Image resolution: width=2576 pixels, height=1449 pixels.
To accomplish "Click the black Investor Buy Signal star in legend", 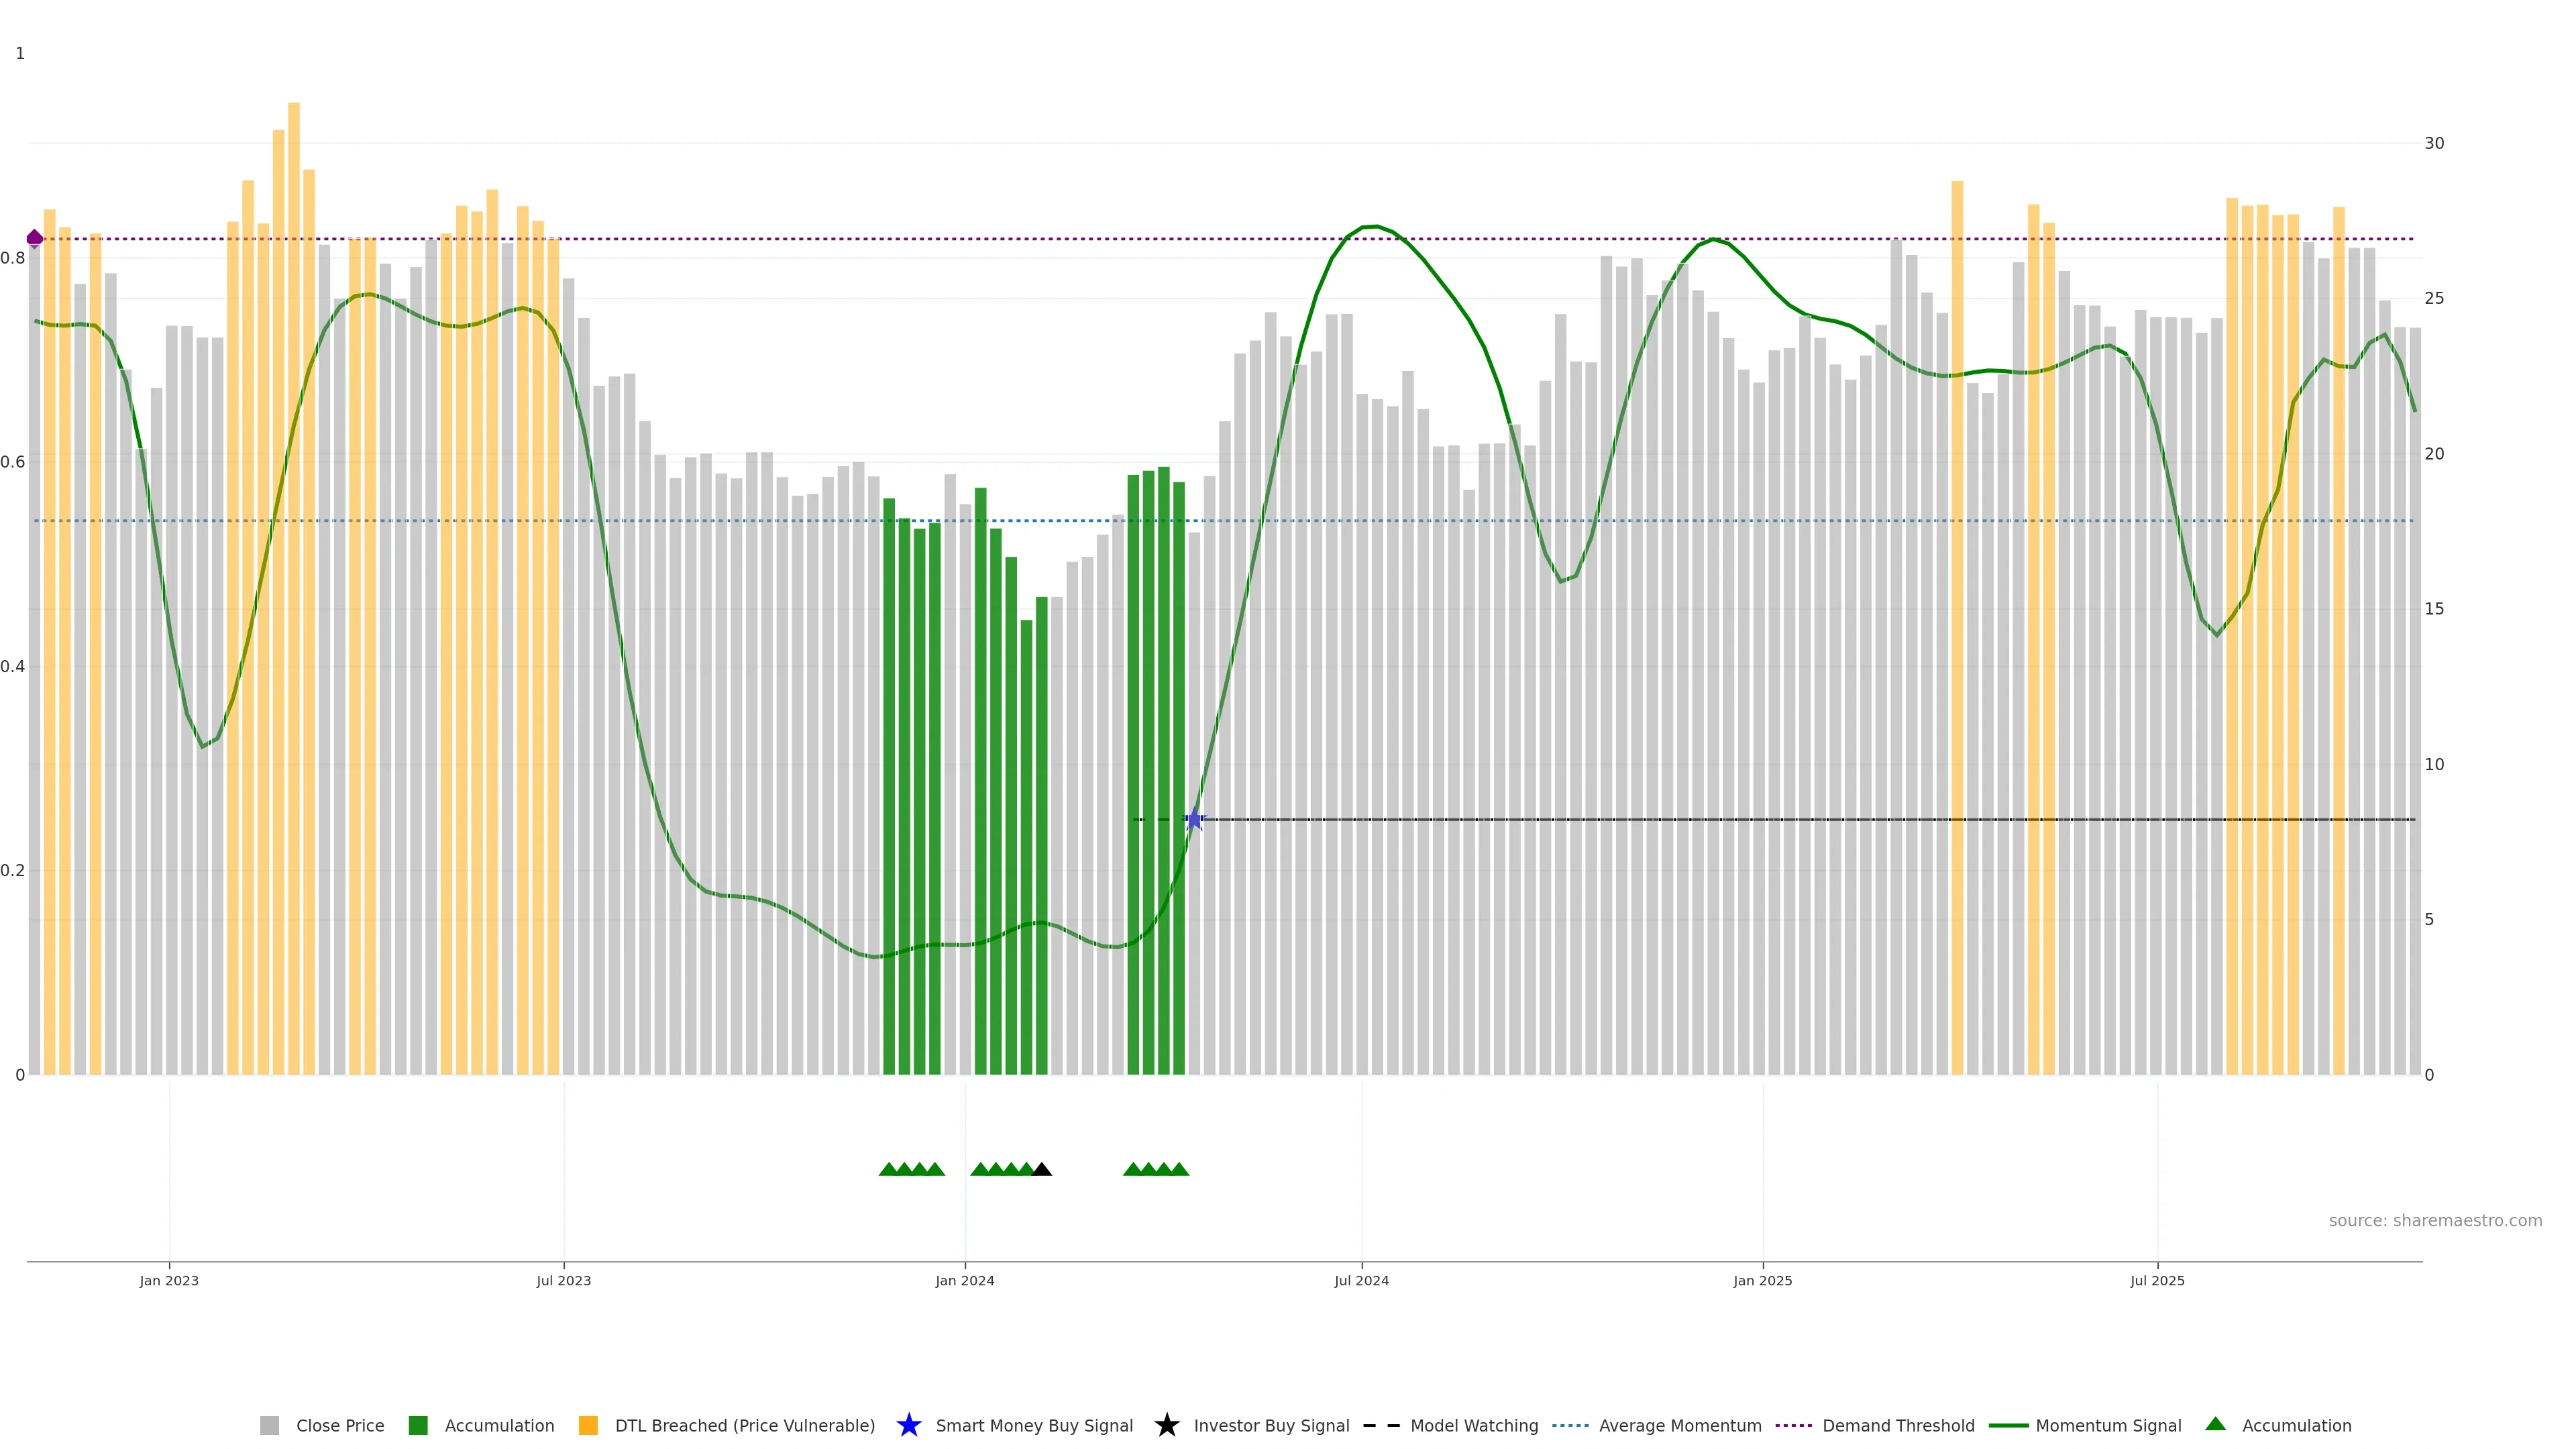I will point(1166,1425).
